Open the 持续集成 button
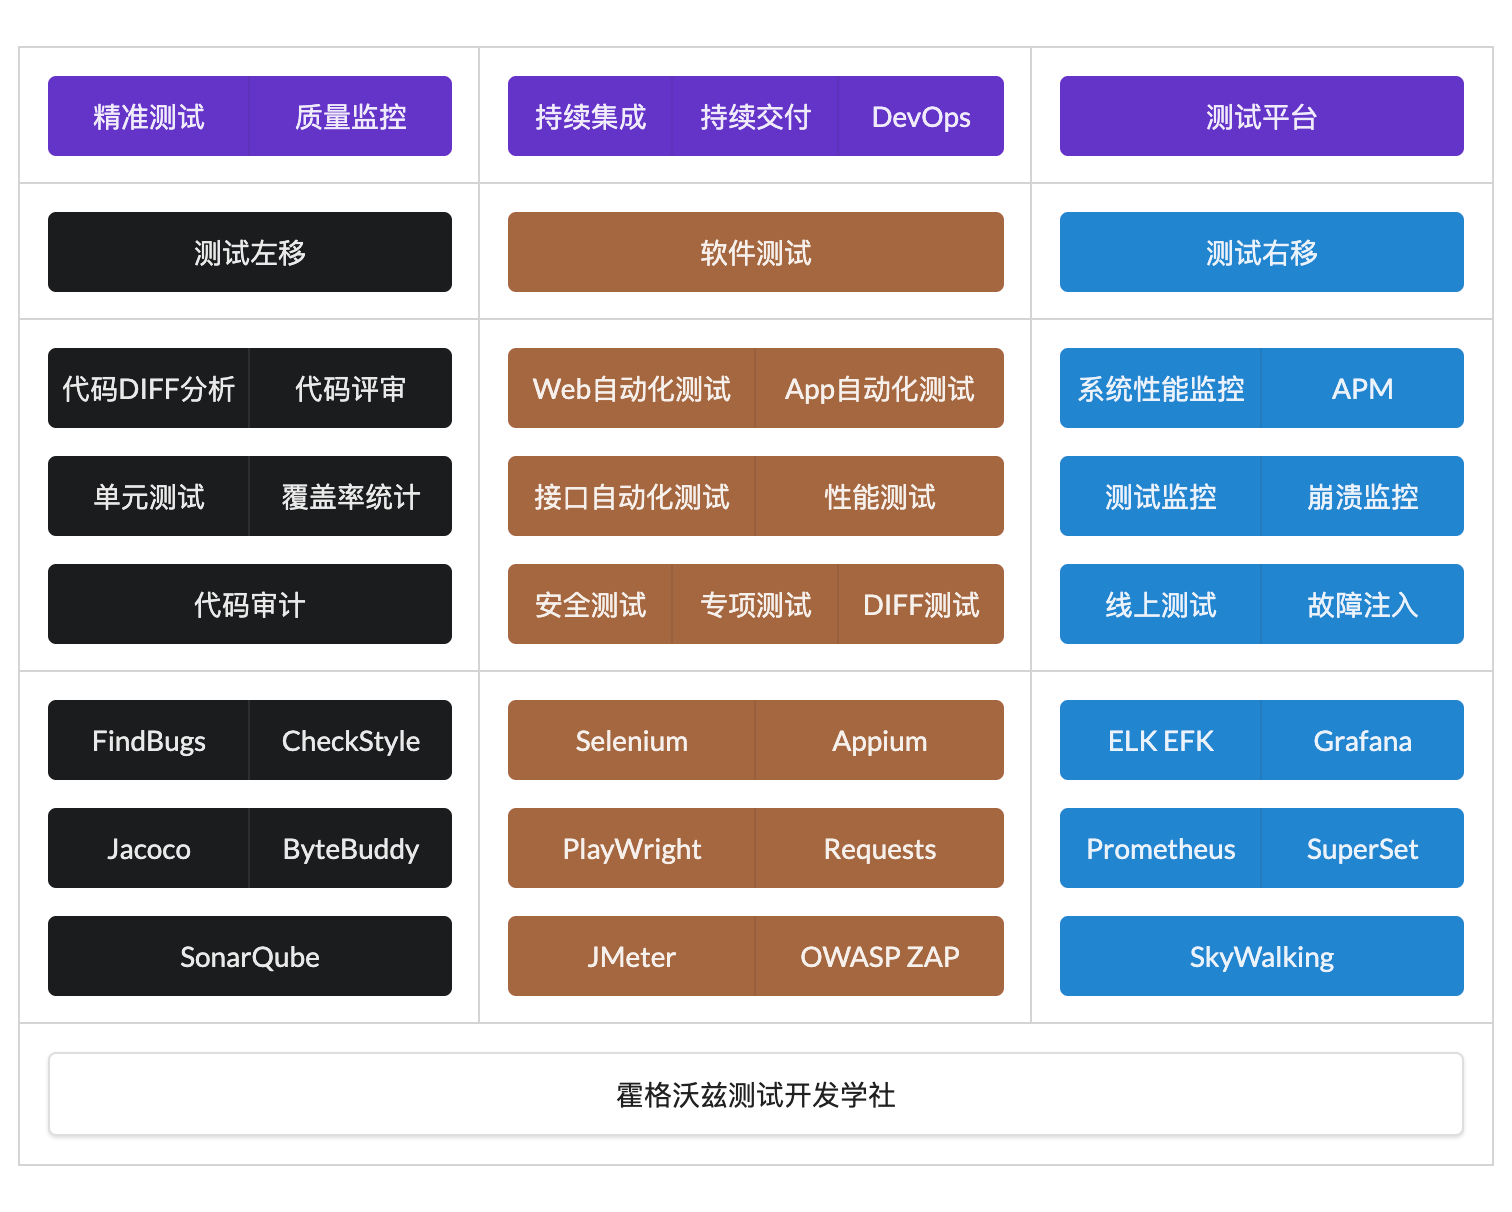 click(x=590, y=116)
